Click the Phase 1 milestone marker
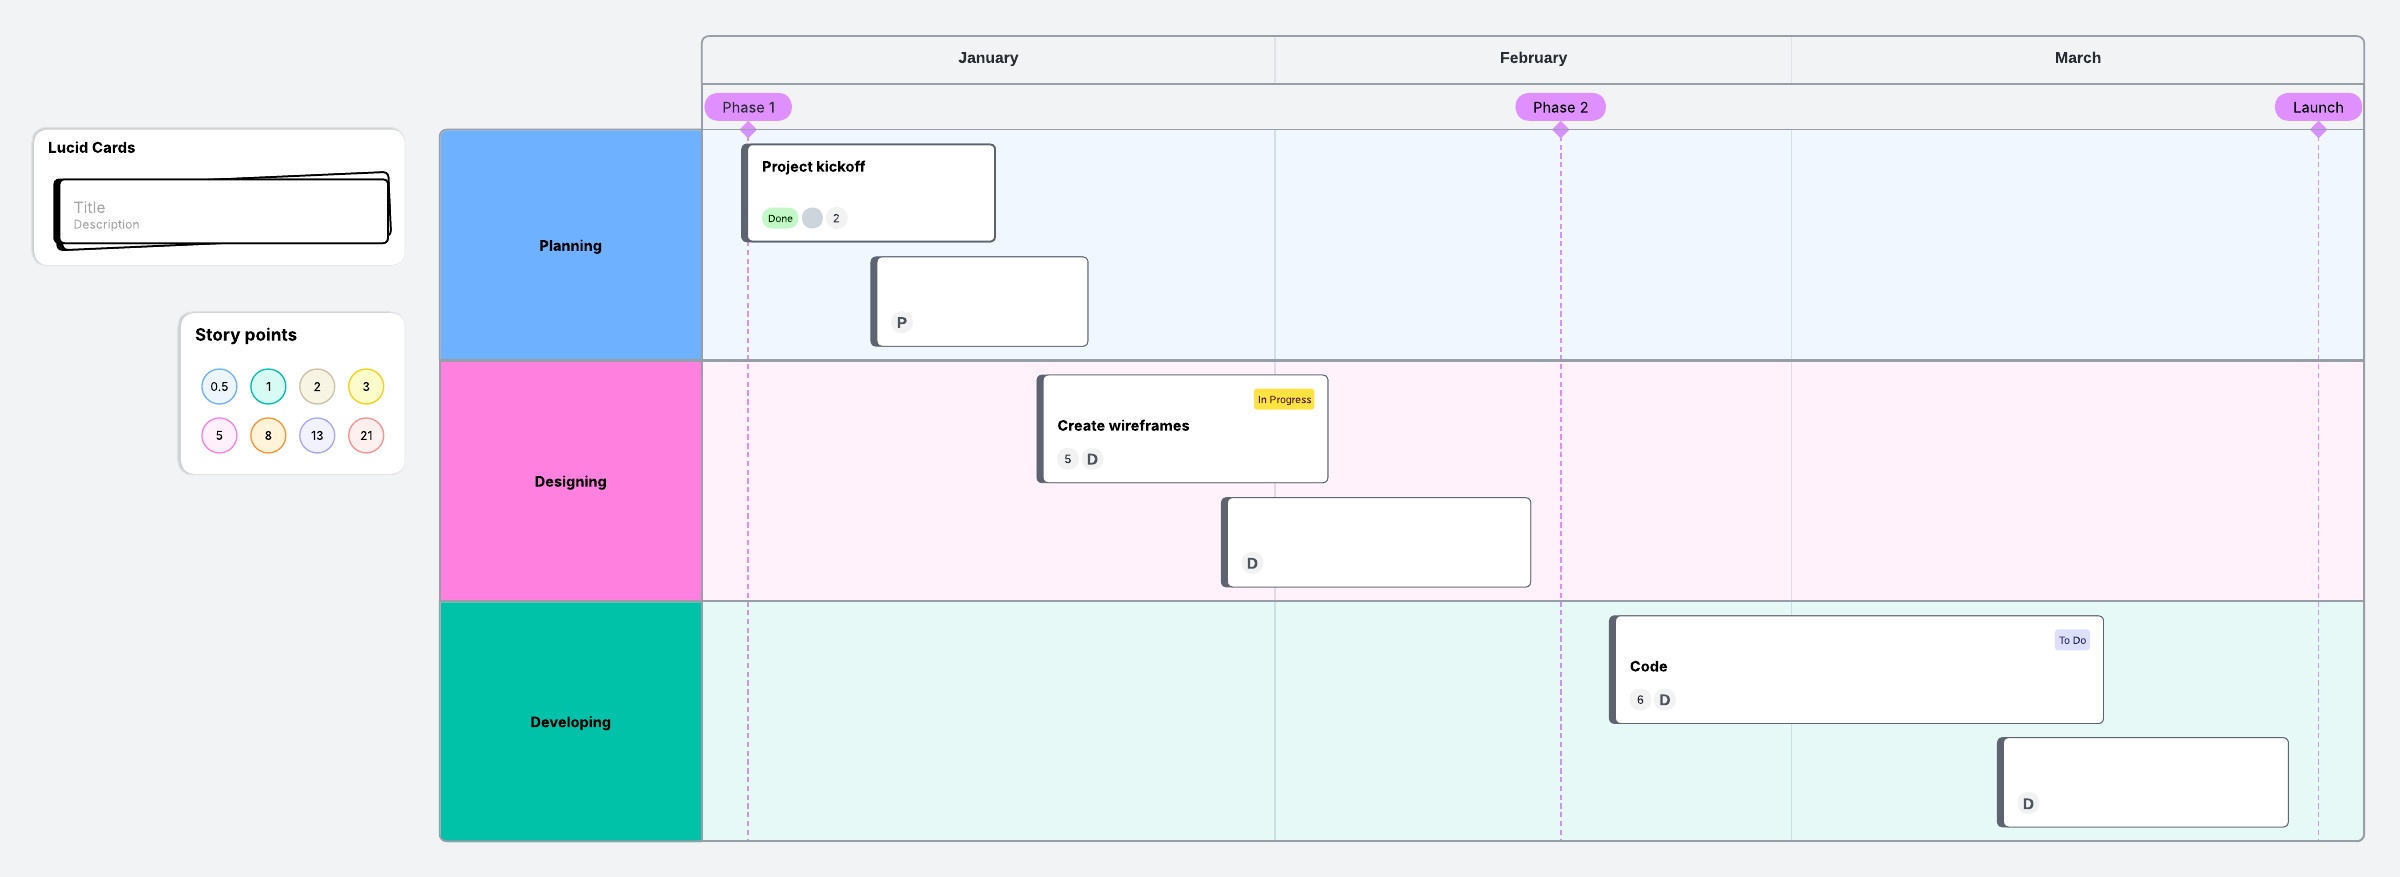The image size is (2400, 877). pyautogui.click(x=748, y=107)
